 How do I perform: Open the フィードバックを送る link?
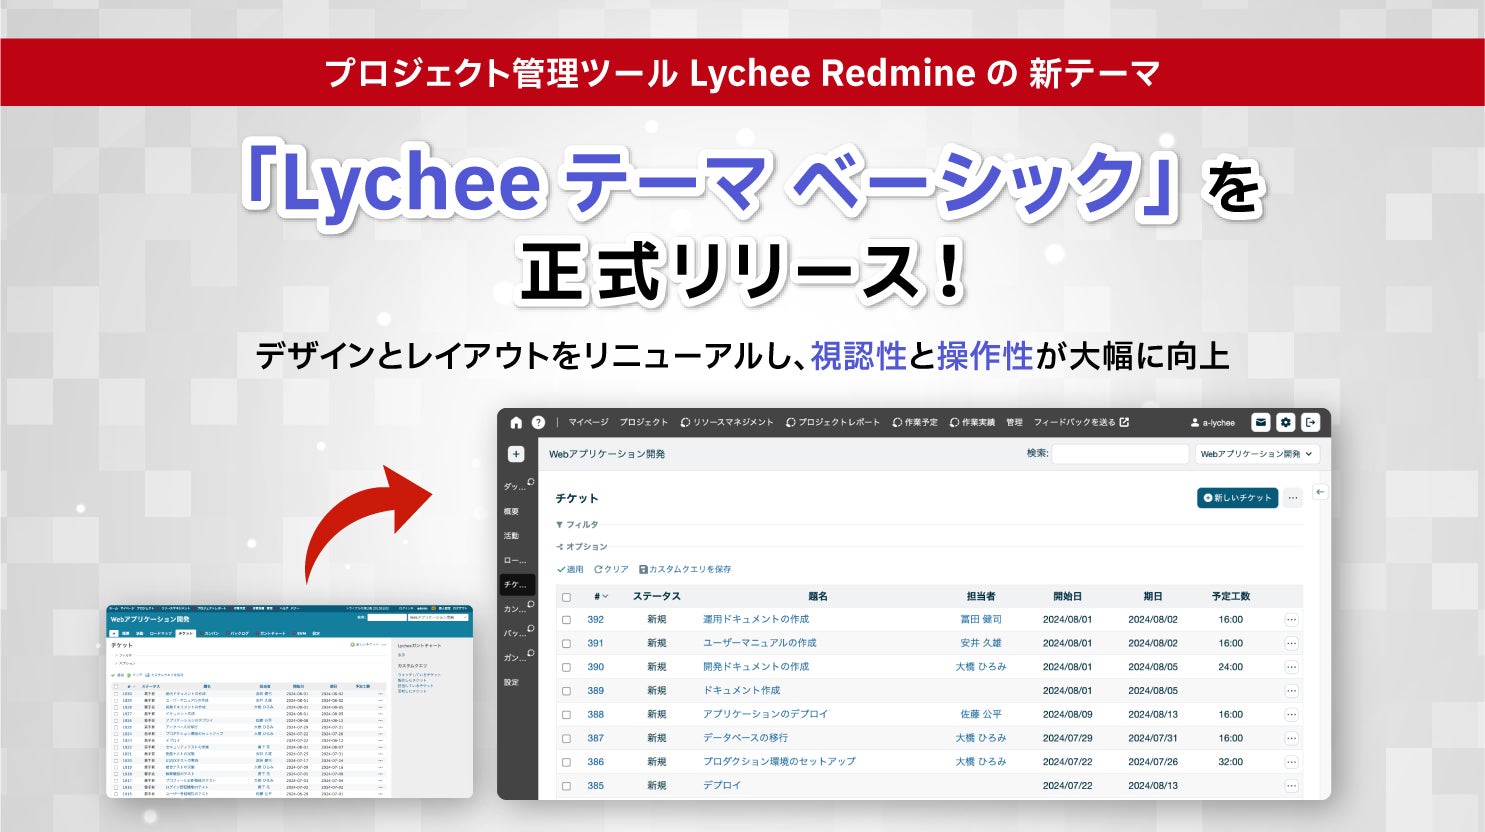point(1081,422)
